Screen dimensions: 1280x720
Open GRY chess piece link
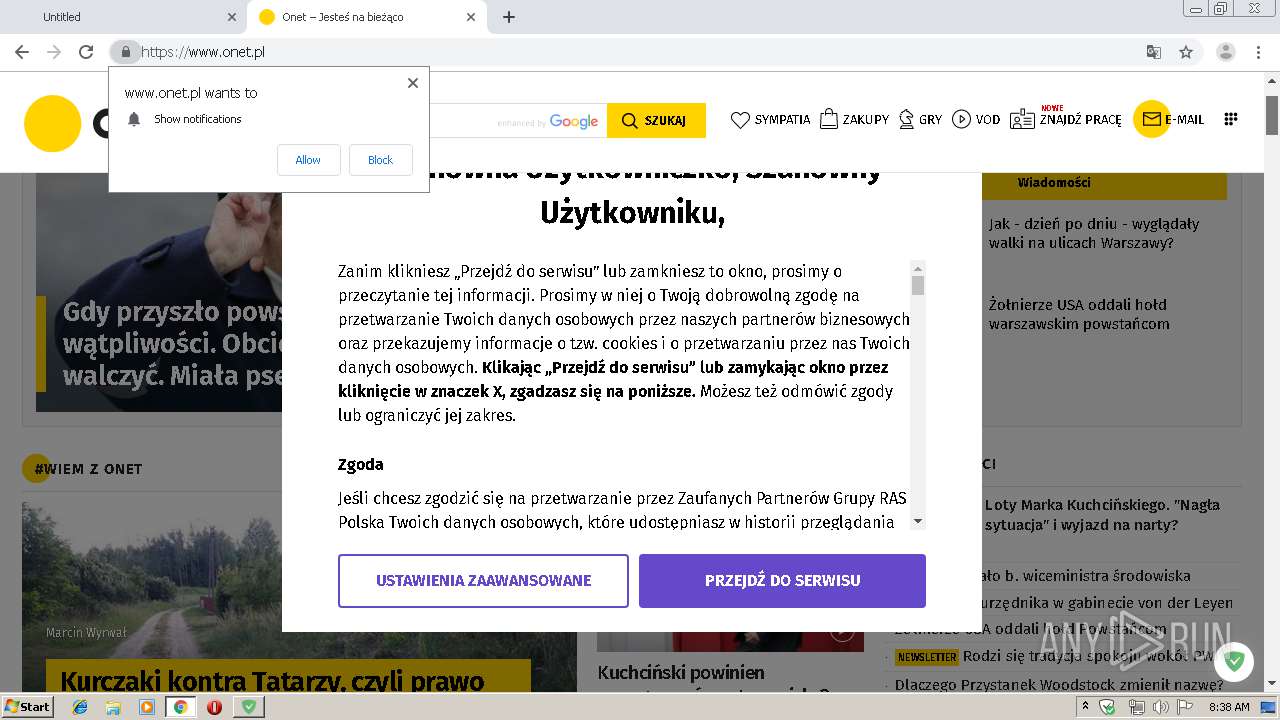click(x=920, y=120)
